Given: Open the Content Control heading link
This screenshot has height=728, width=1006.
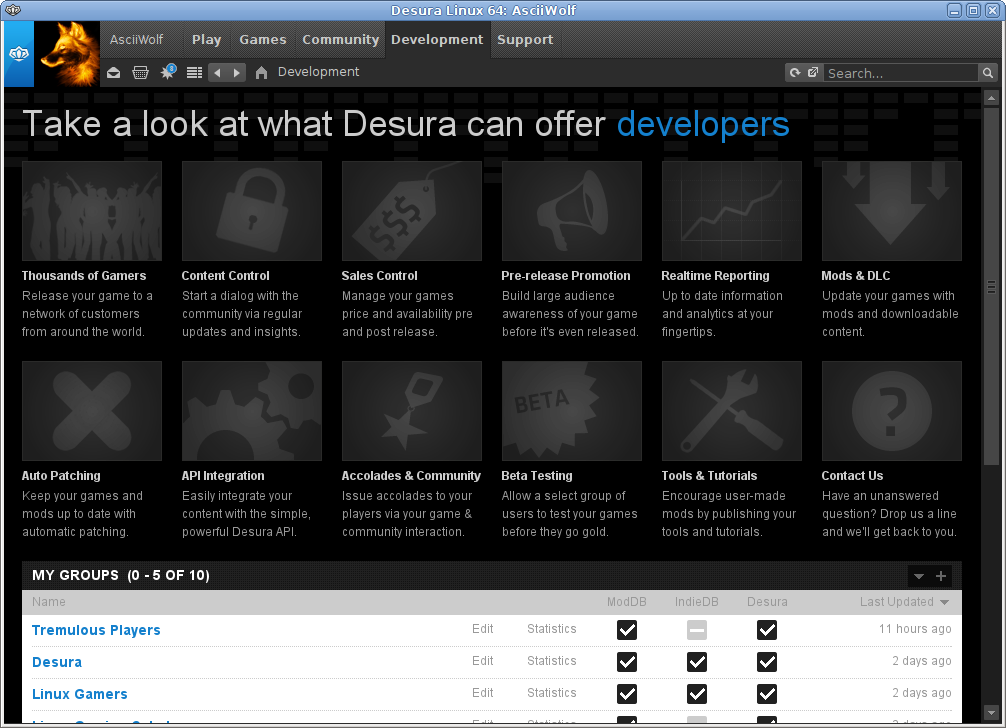Looking at the screenshot, I should [225, 276].
